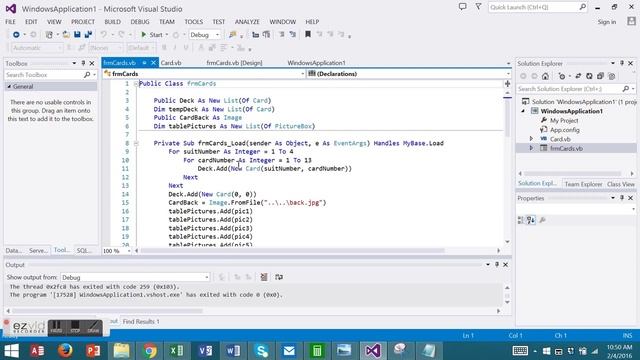640x360 pixels.
Task: Switch to the Class View tab
Action: (620, 184)
